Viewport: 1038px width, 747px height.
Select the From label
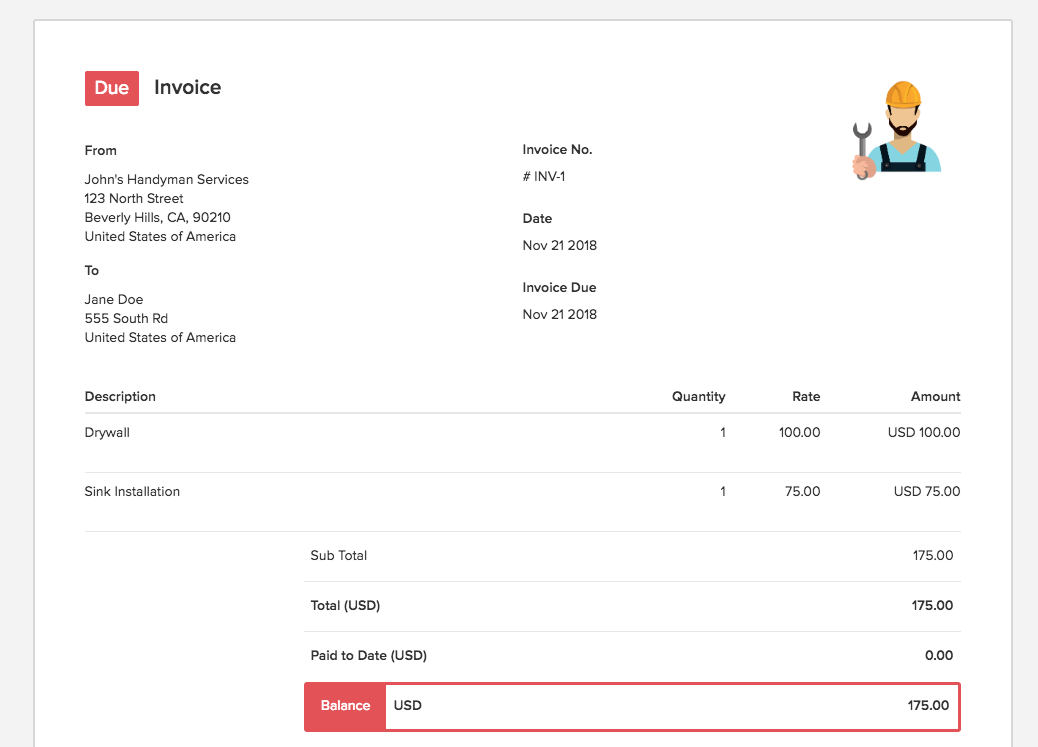(x=101, y=150)
